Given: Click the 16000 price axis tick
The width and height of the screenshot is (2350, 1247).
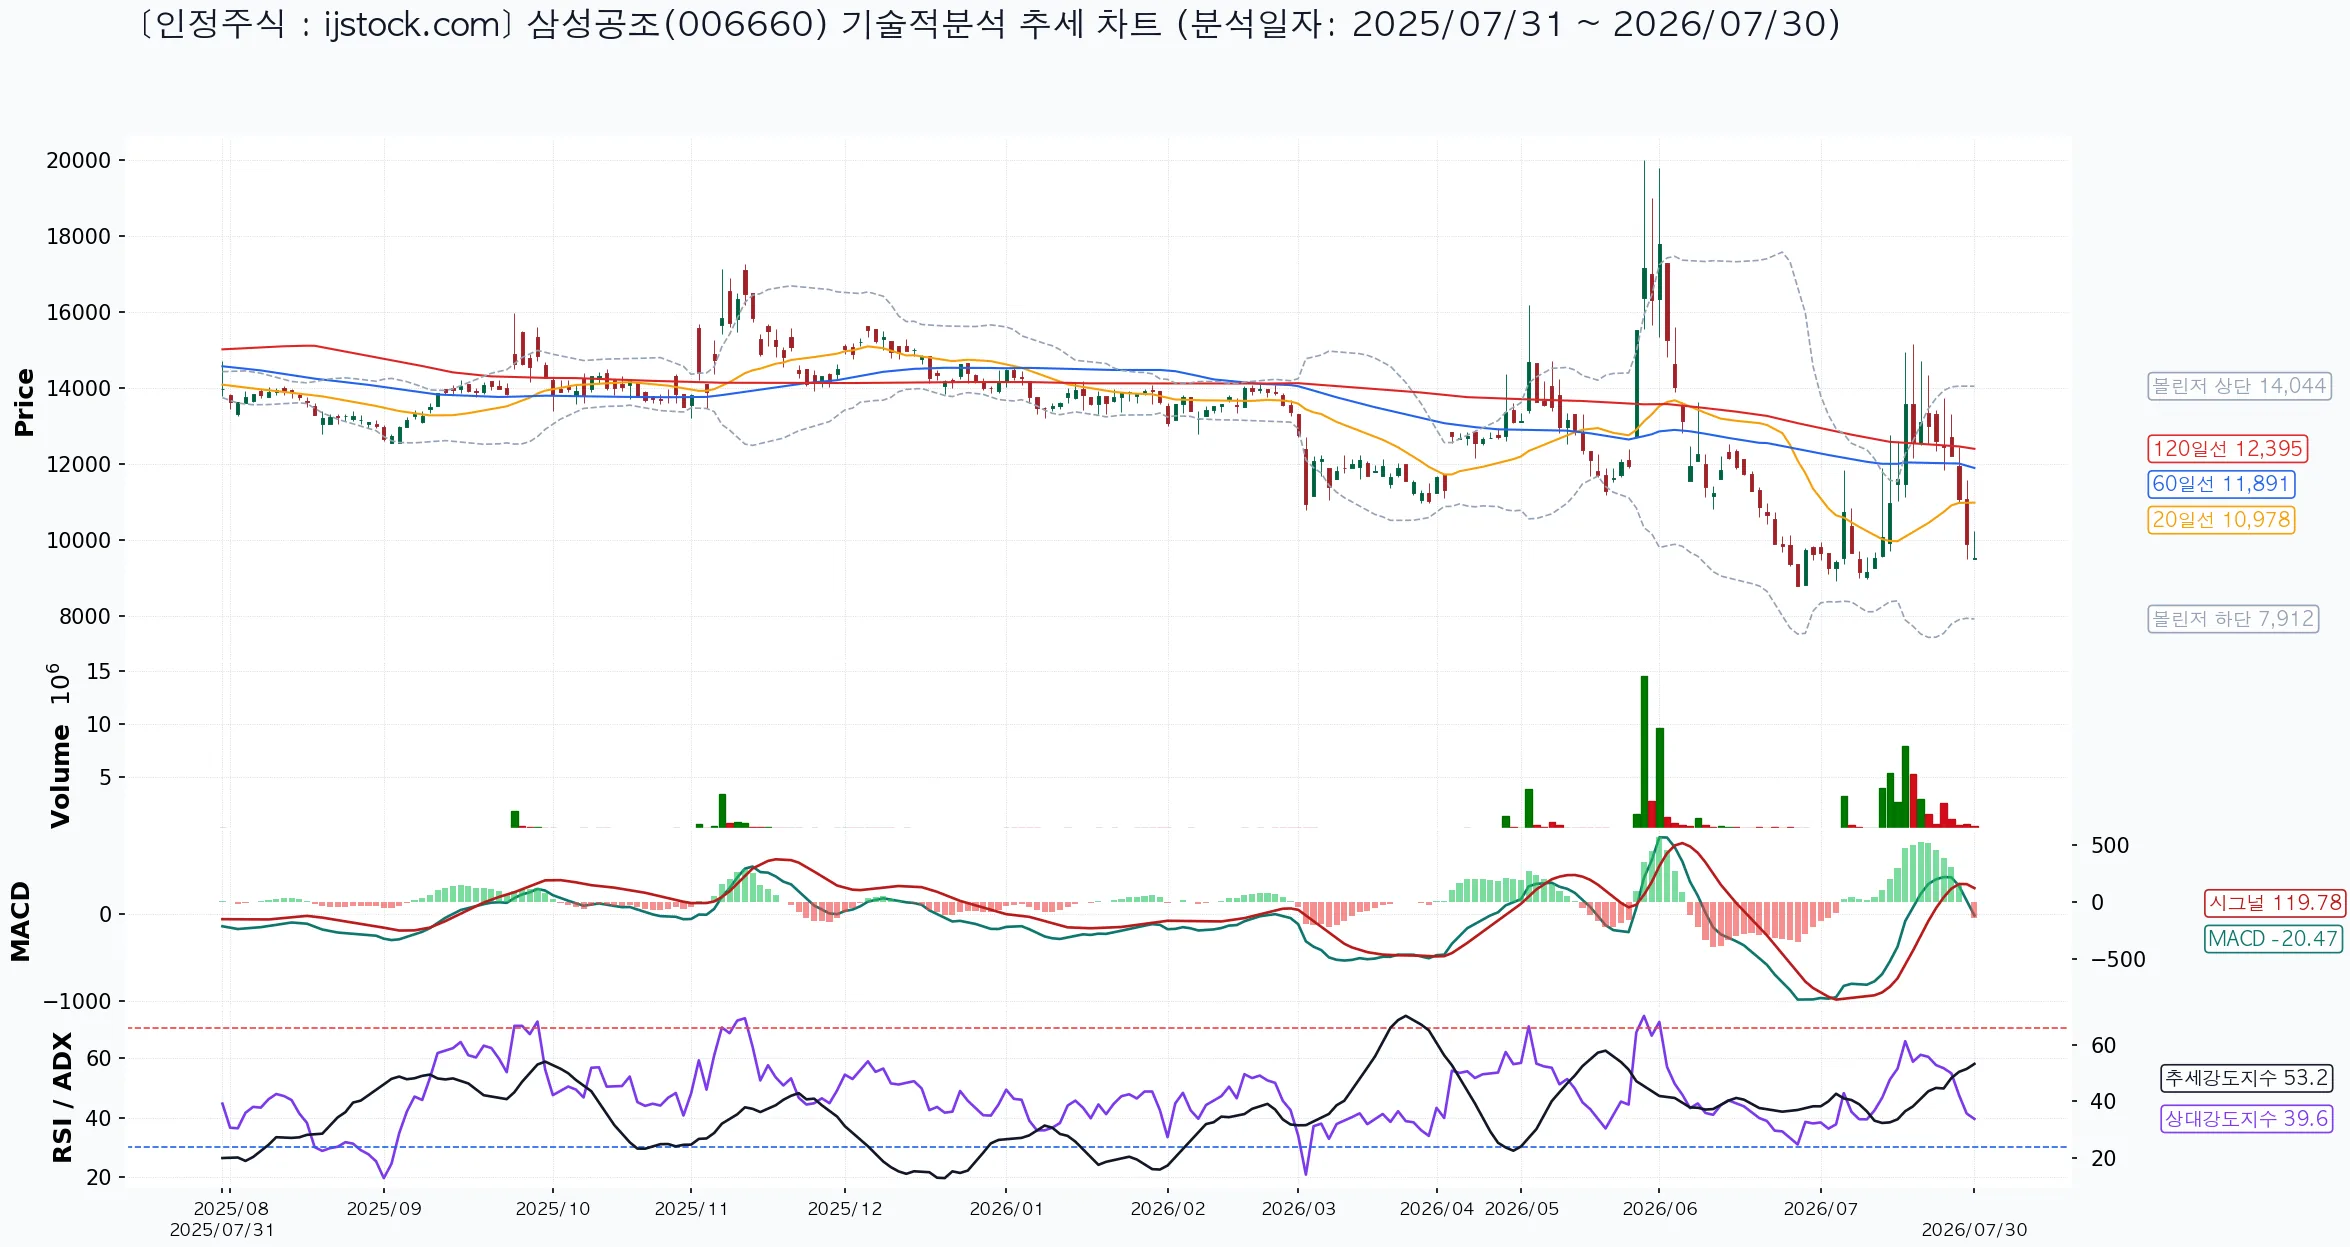Looking at the screenshot, I should point(78,312).
